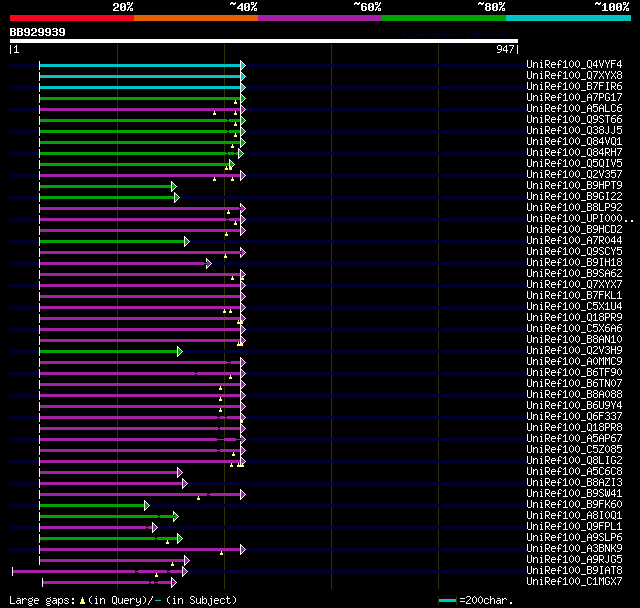Select UniRef100_B6U9Y4 hit name

point(574,406)
